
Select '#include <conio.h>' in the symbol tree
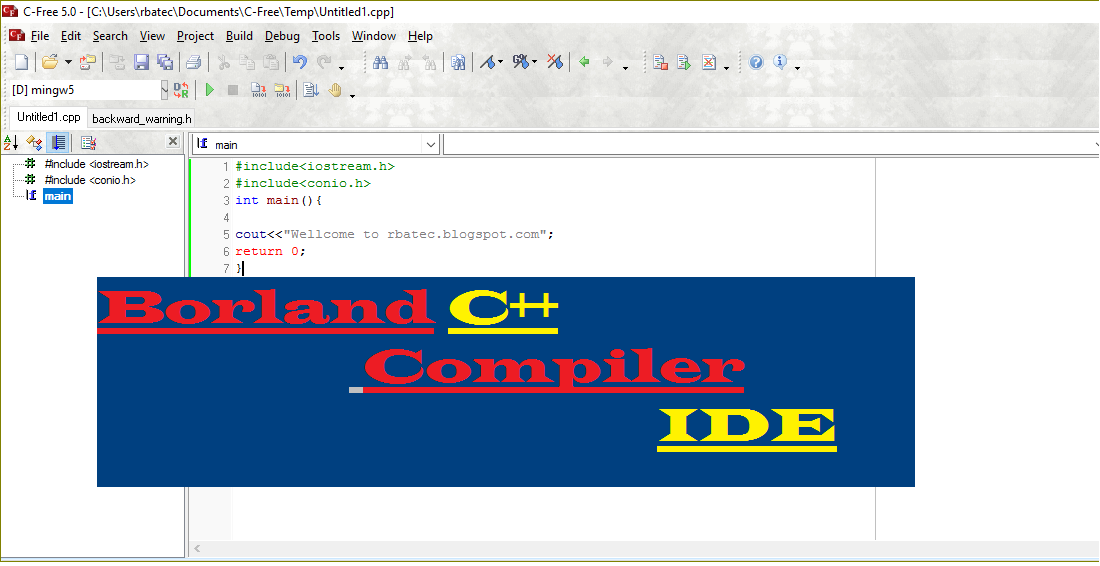pyautogui.click(x=90, y=180)
